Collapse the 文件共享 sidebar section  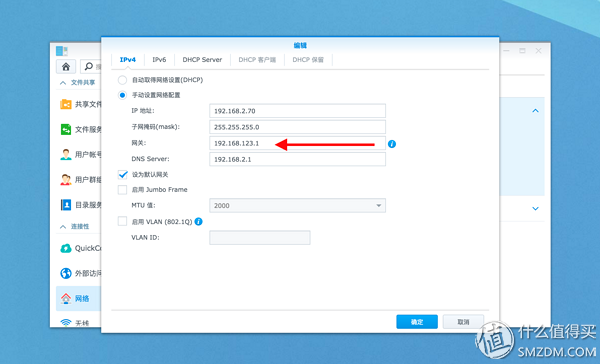[x=63, y=83]
